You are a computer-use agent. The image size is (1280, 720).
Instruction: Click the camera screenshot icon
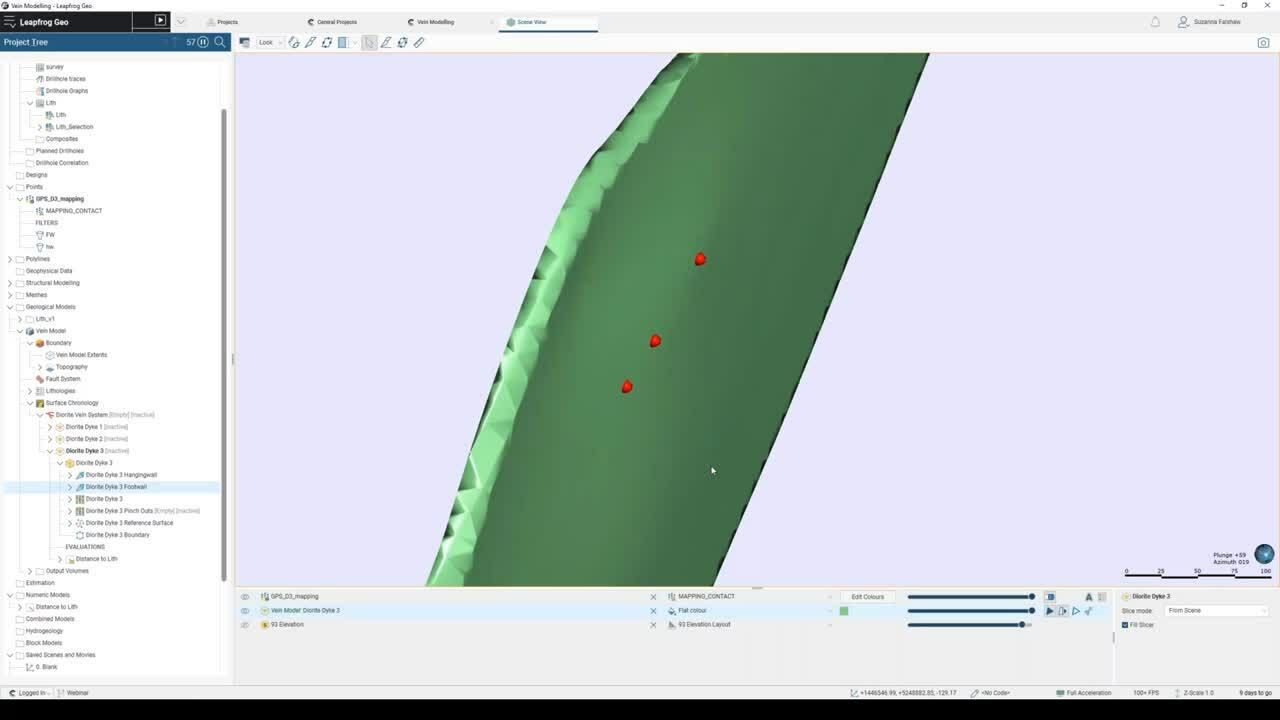tap(1263, 42)
